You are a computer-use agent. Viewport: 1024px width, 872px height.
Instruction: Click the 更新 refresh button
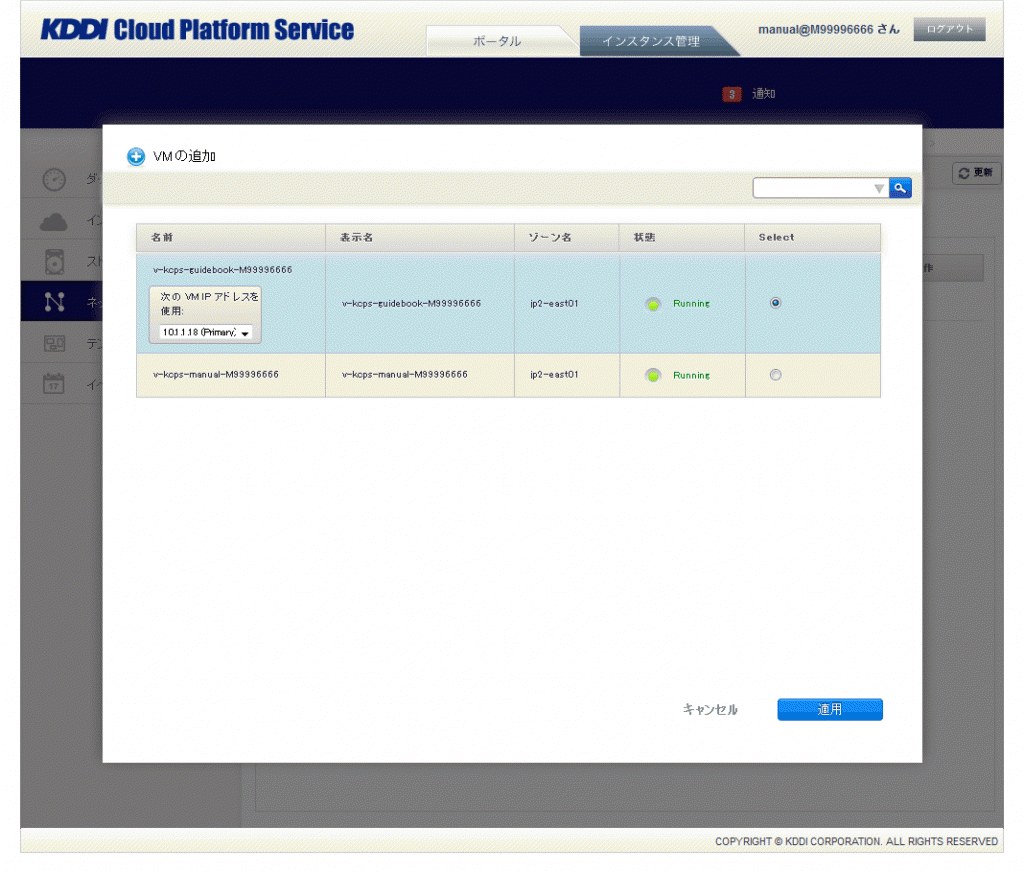(x=976, y=173)
